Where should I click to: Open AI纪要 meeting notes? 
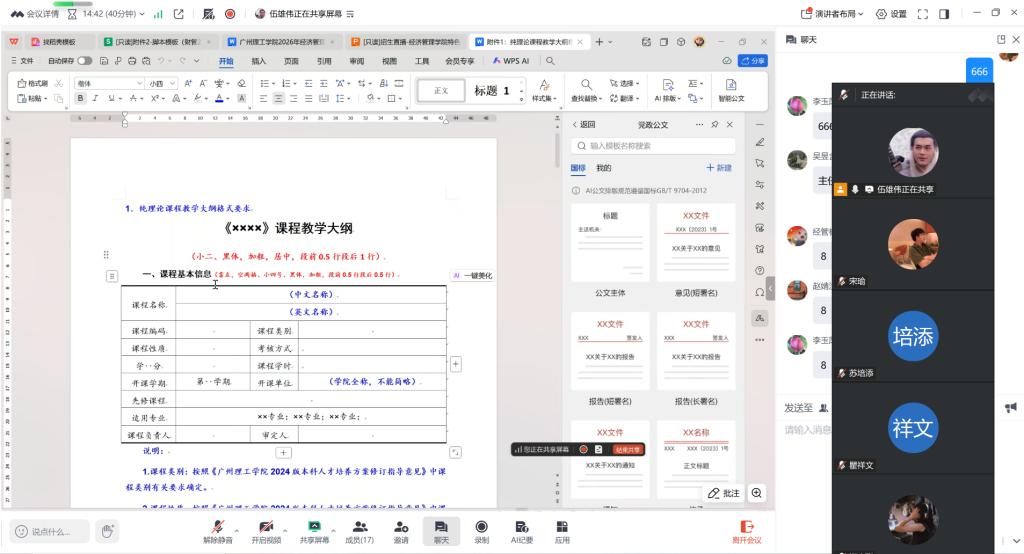click(x=521, y=531)
